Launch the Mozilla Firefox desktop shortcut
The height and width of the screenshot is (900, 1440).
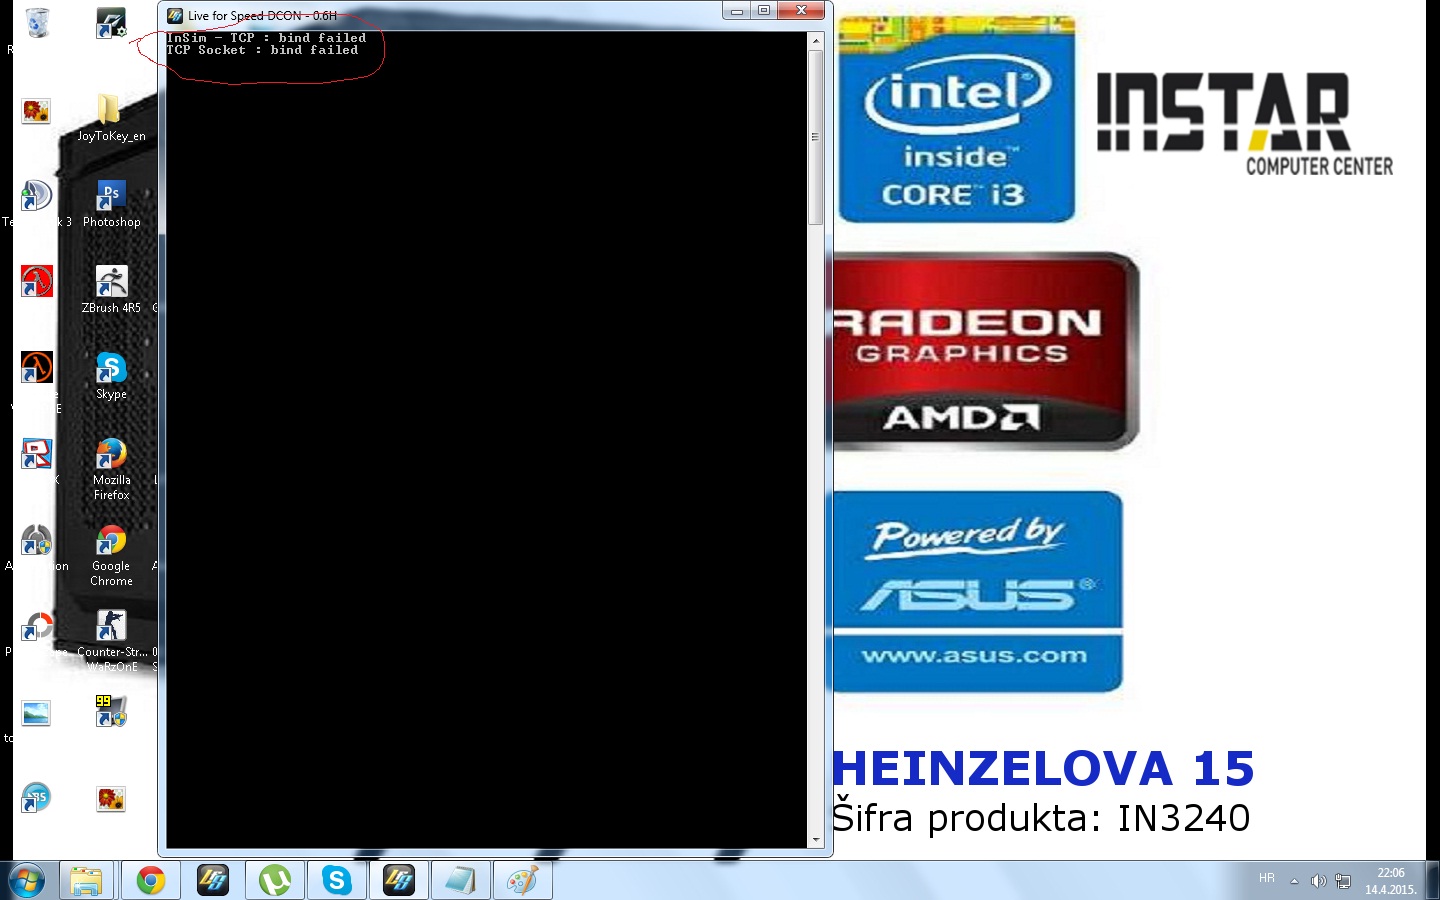click(x=111, y=469)
